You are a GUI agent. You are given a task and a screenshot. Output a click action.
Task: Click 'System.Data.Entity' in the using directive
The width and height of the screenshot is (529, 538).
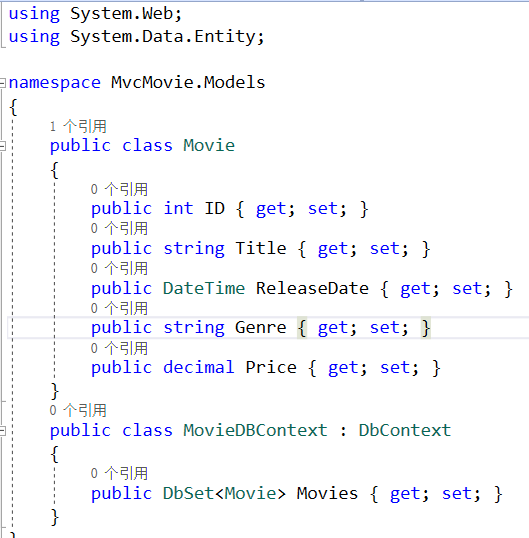point(164,37)
